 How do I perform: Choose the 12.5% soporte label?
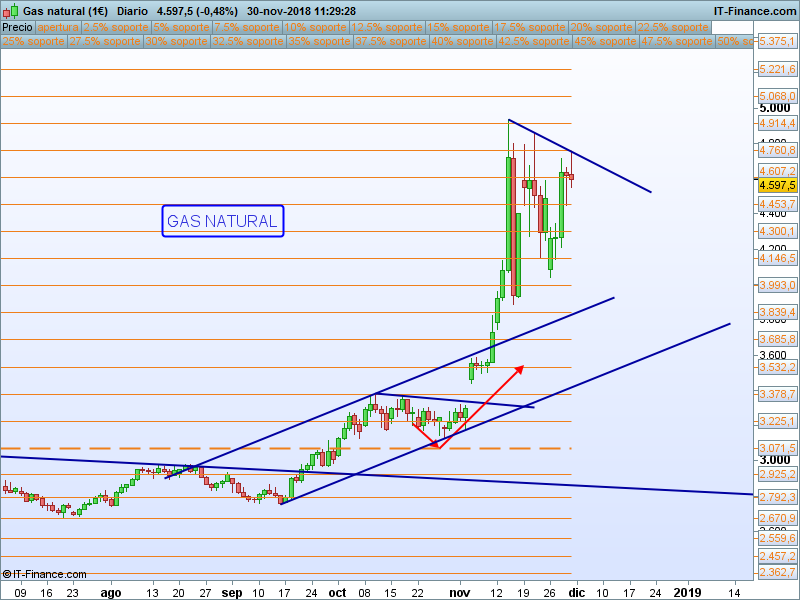[387, 28]
